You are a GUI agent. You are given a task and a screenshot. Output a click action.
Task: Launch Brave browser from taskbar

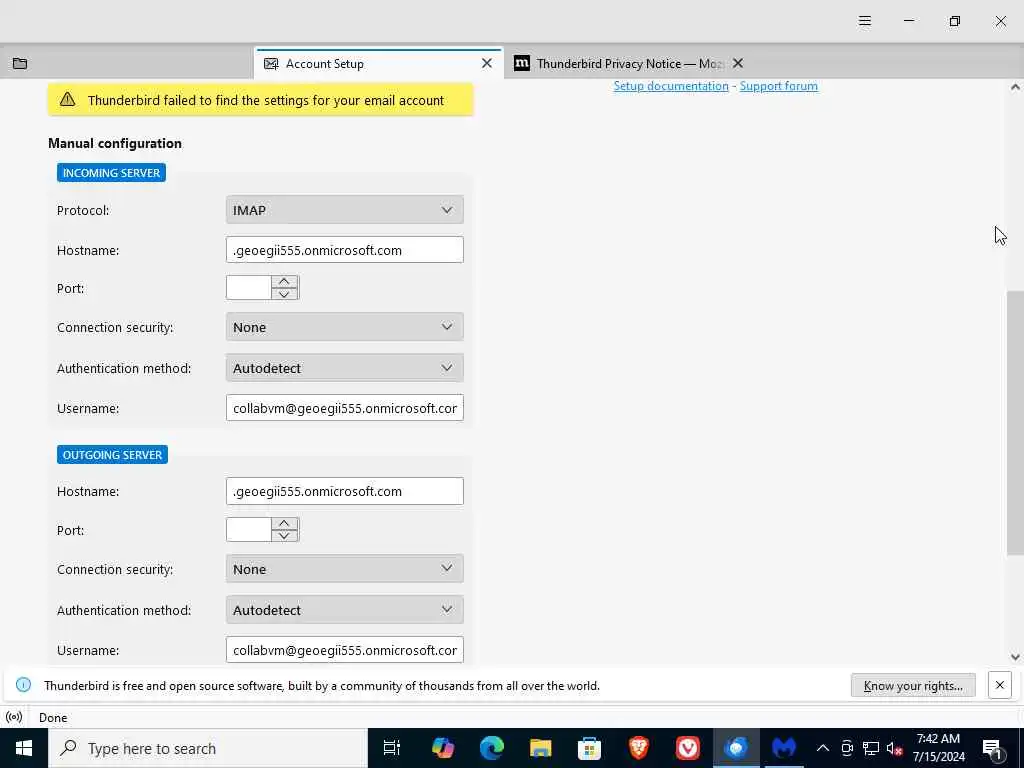pyautogui.click(x=639, y=748)
